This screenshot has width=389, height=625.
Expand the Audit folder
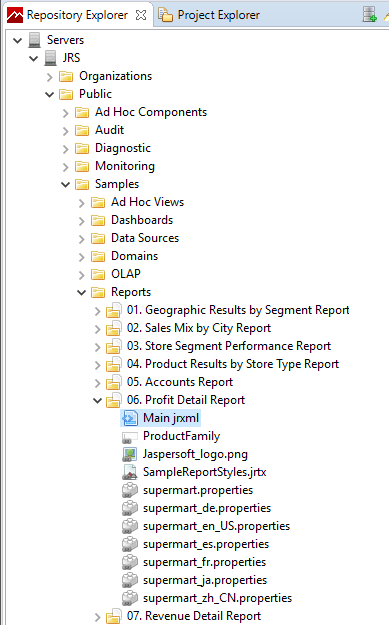click(x=65, y=131)
